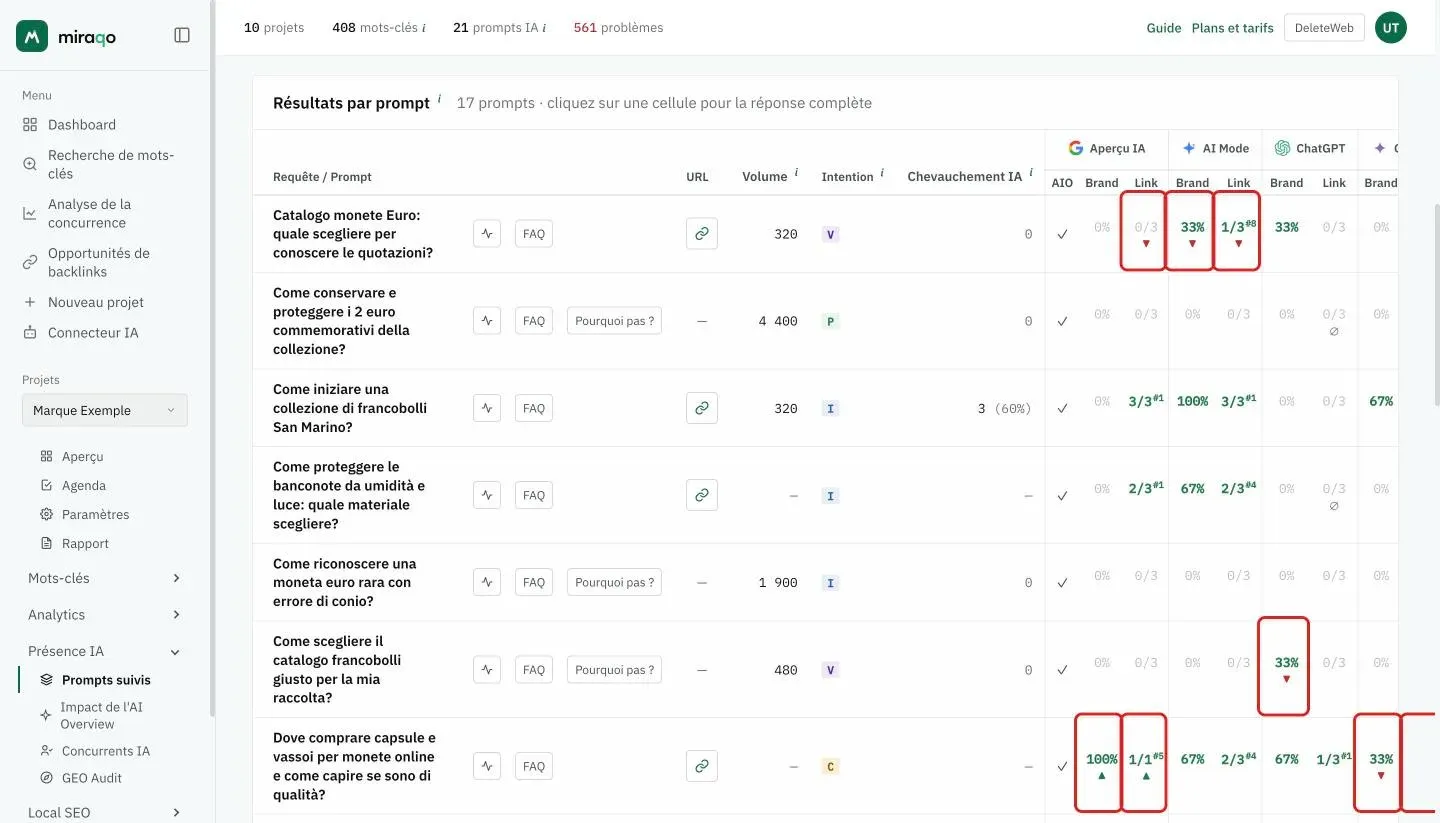Expand the Mots-clés sidebar section

click(x=105, y=578)
